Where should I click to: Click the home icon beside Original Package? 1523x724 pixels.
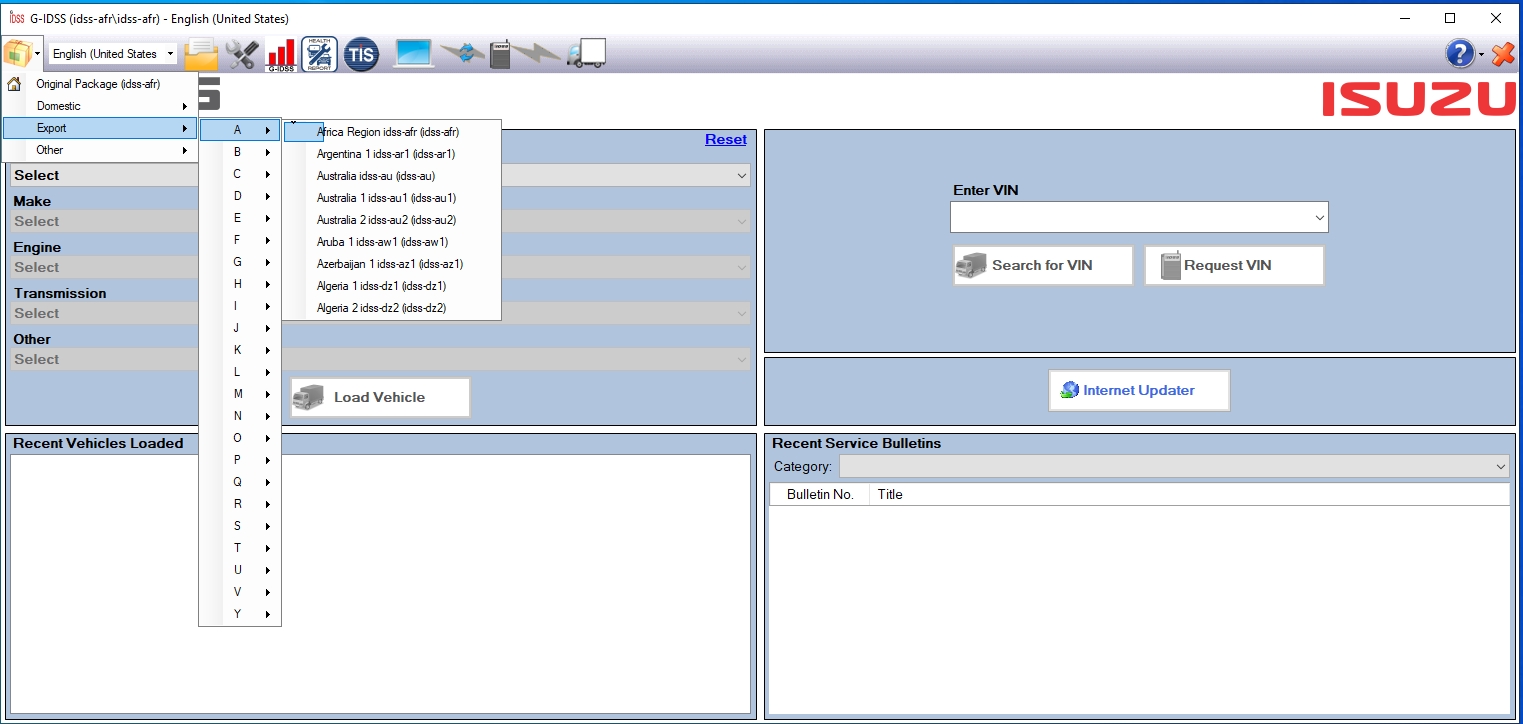pyautogui.click(x=14, y=84)
